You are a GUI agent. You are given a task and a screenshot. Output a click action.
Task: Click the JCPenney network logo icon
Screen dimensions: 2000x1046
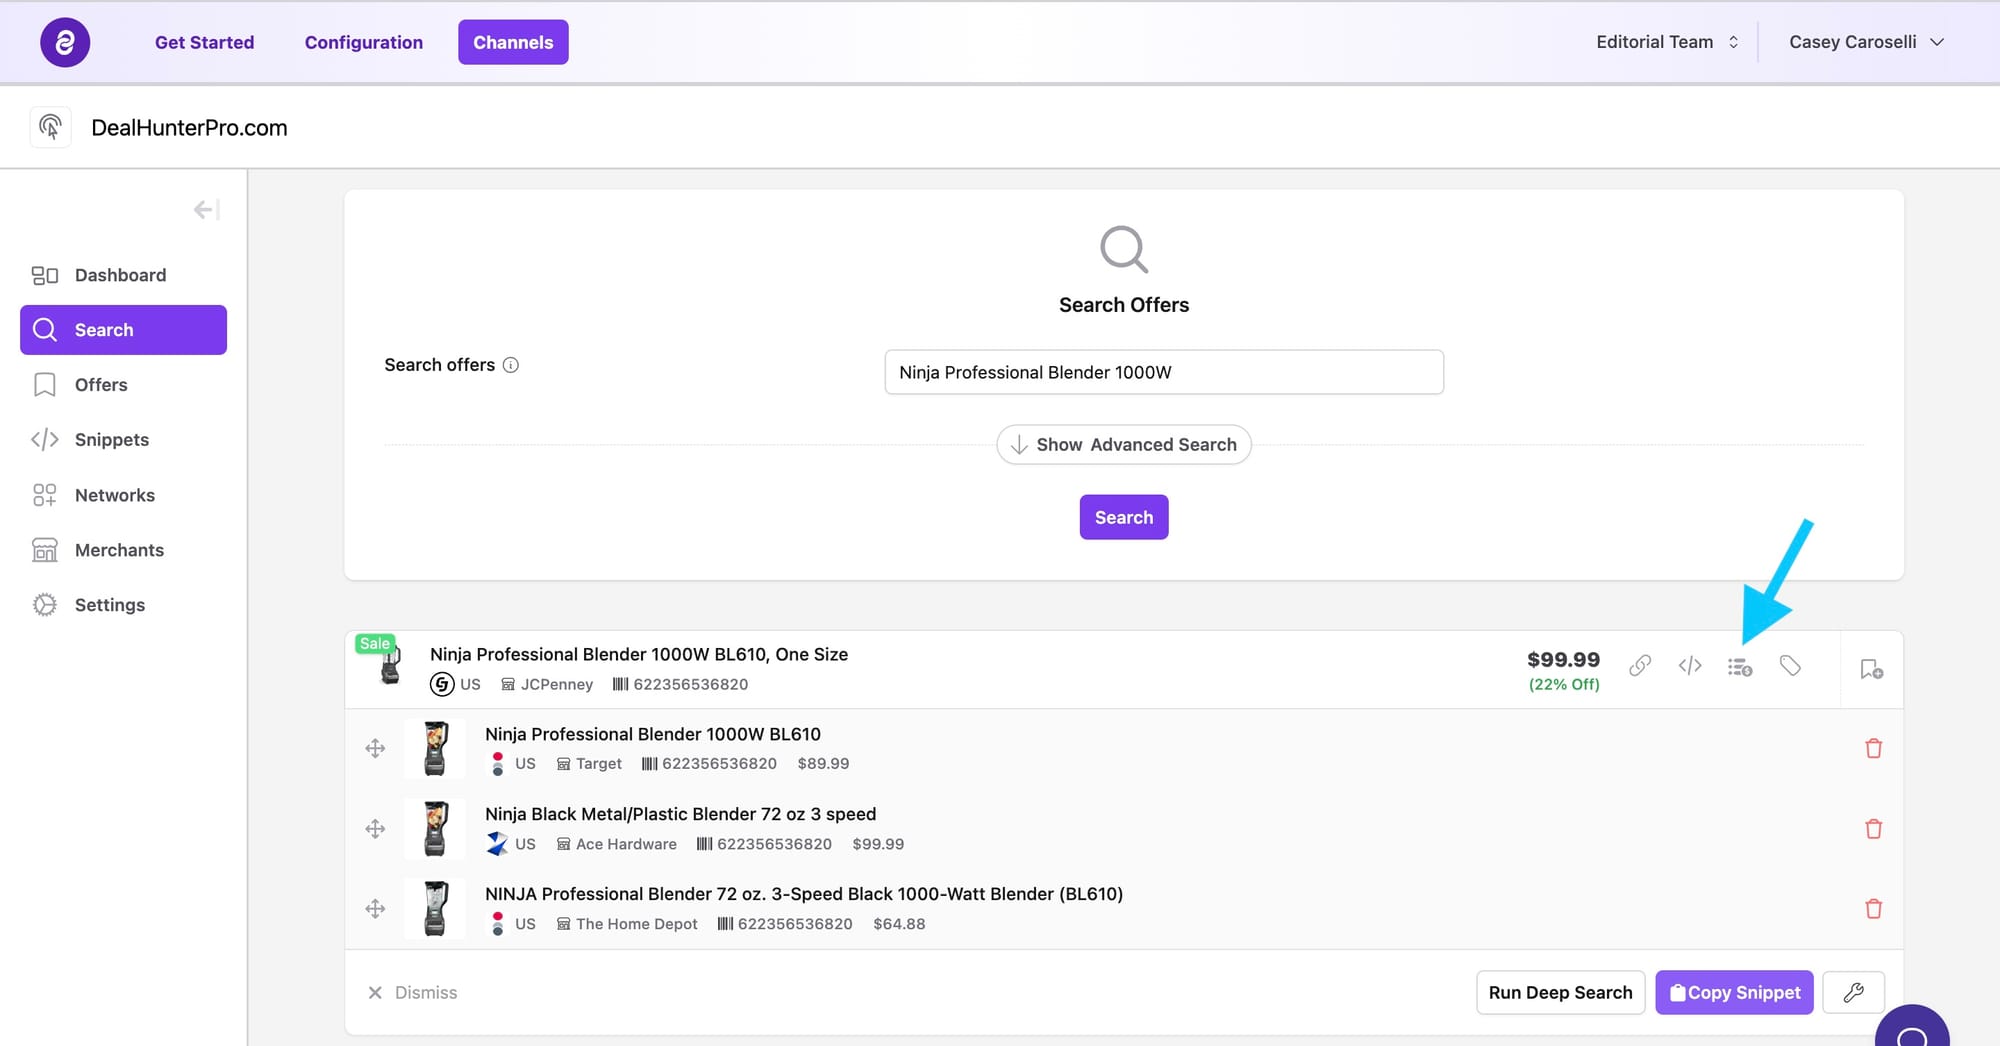[x=442, y=684]
